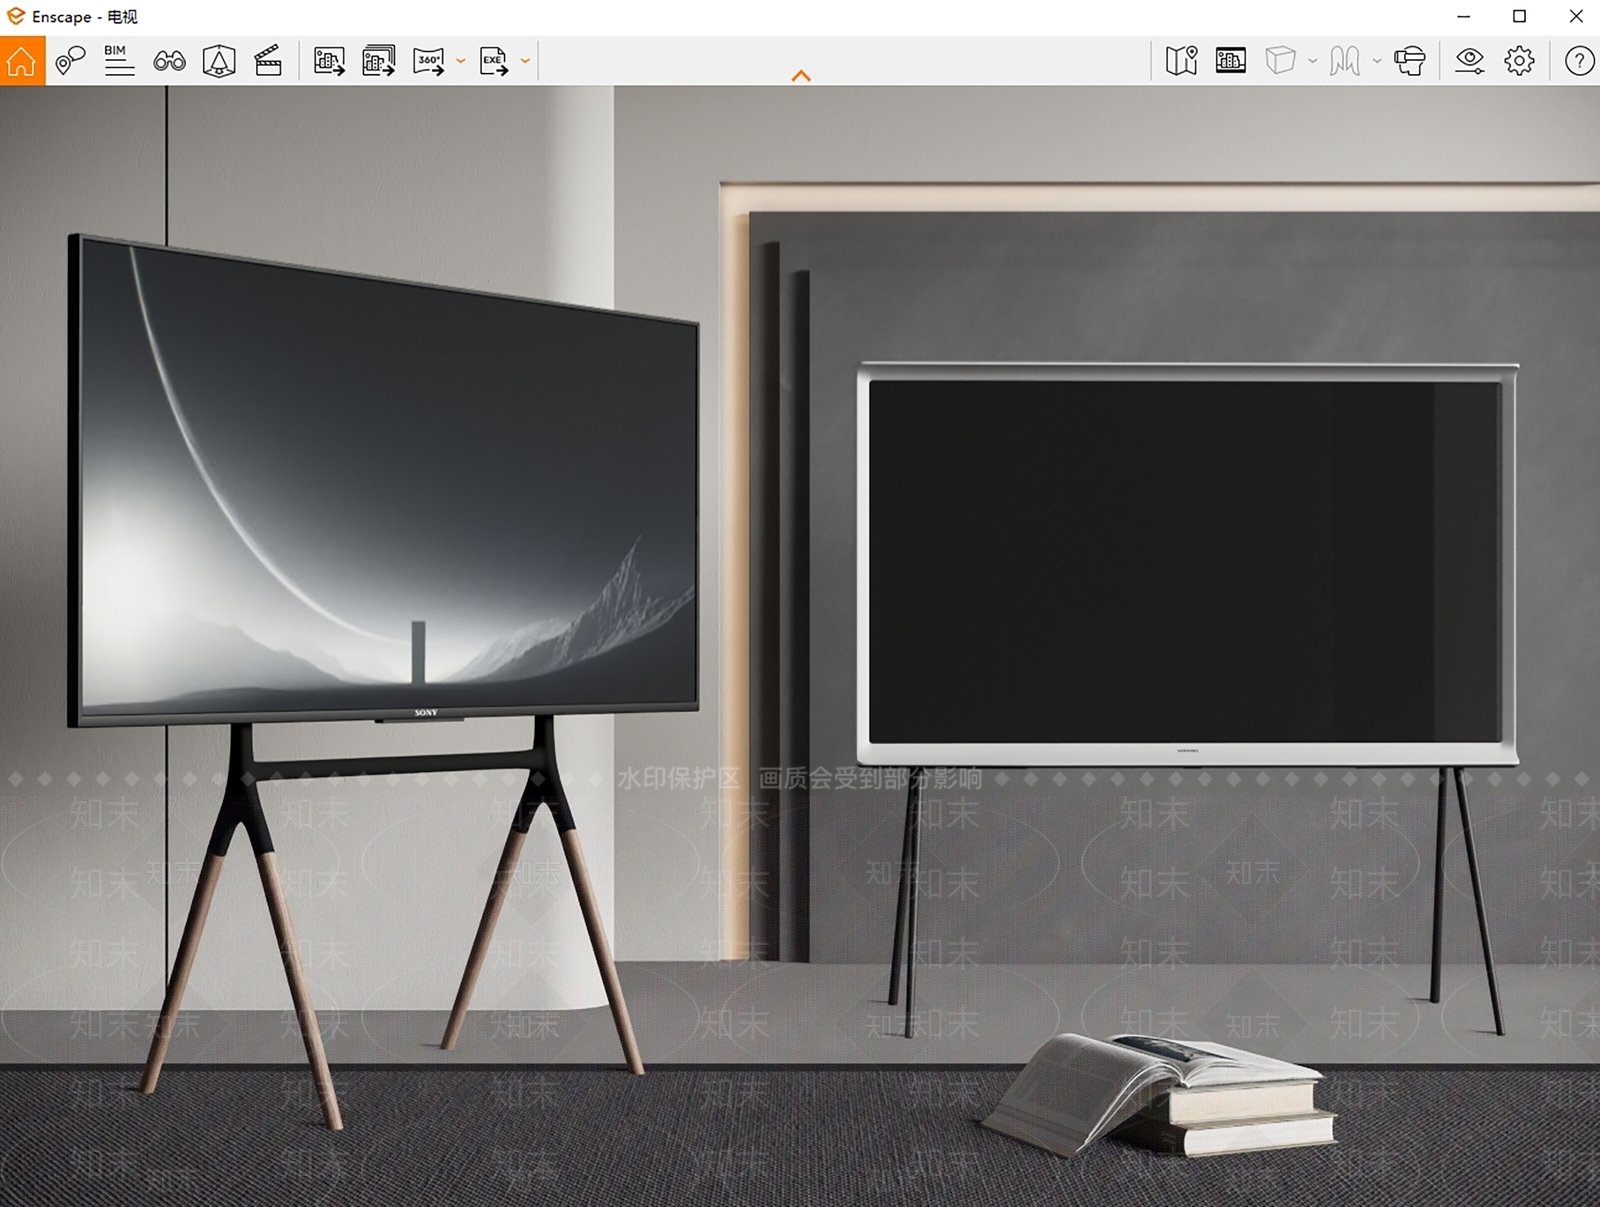Start batch rendering of views

pyautogui.click(x=379, y=61)
